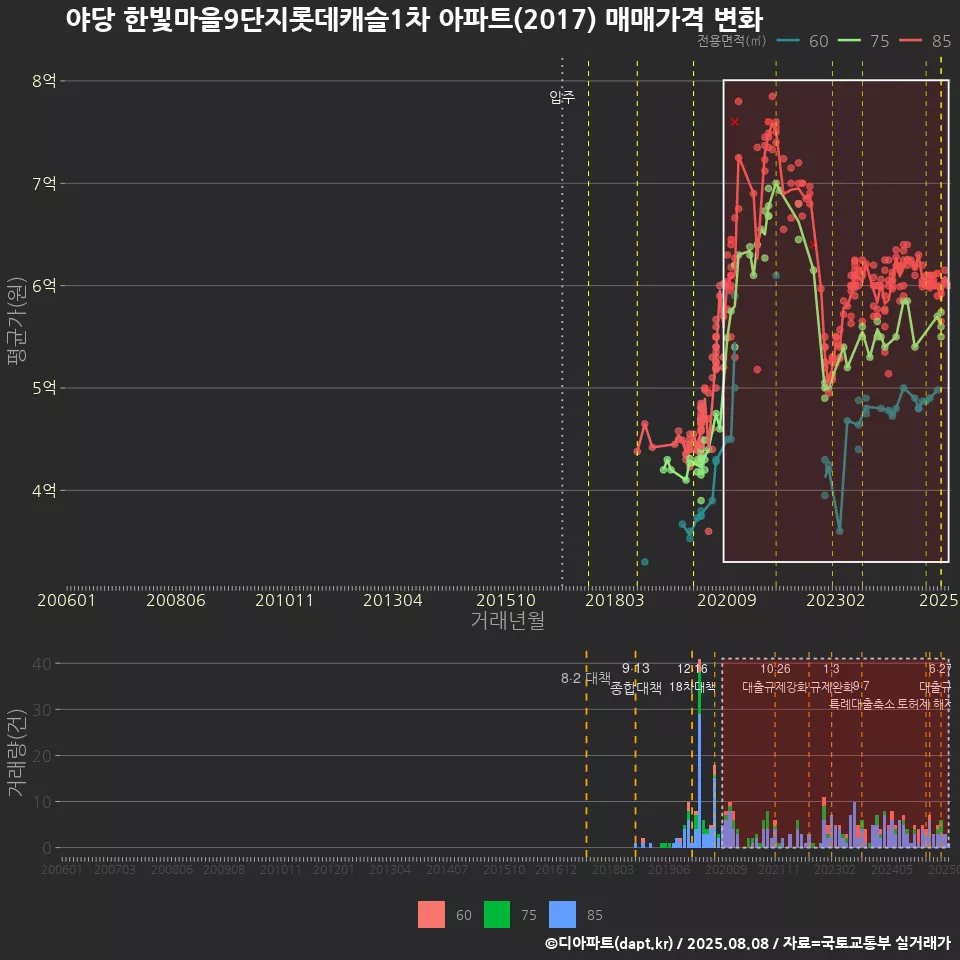
Task: Click the 종합대책 annotation text
Action: click(x=636, y=688)
